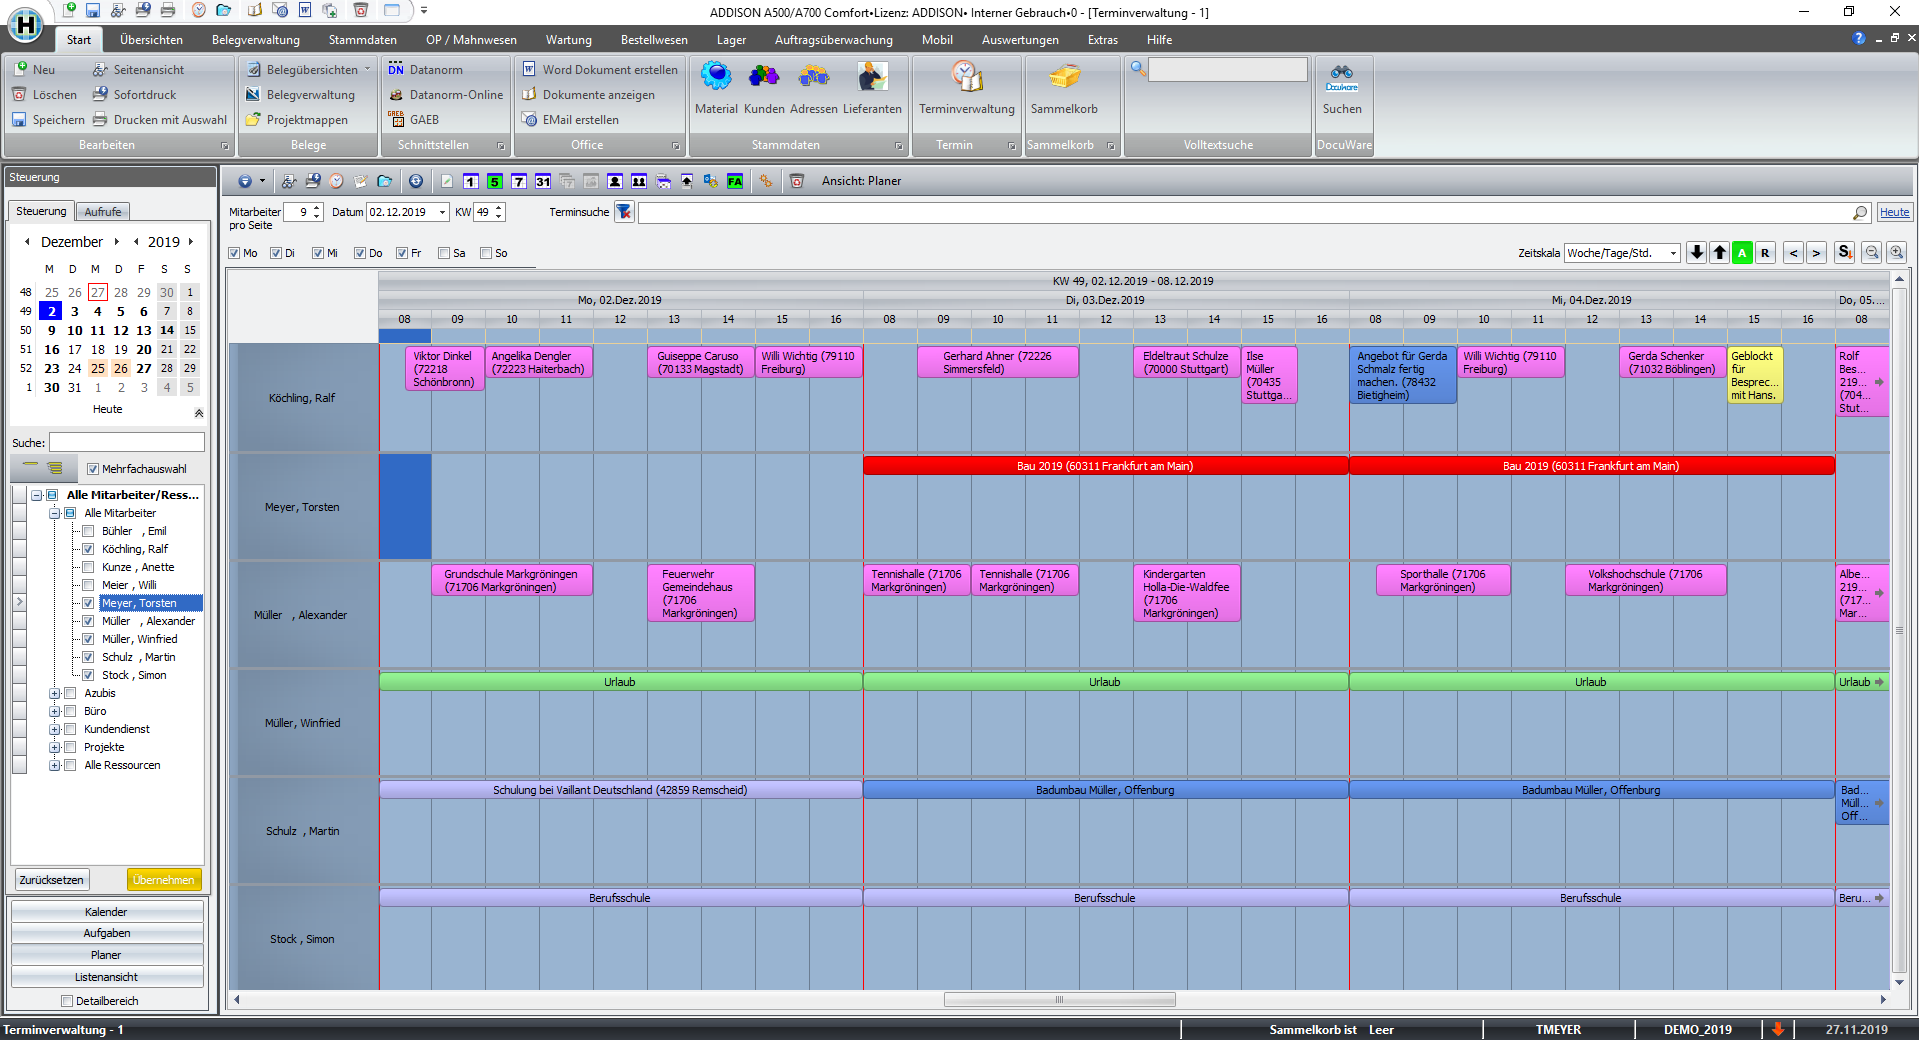Expand the Azubis tree node
Viewport: 1919px width, 1040px height.
pyautogui.click(x=55, y=693)
